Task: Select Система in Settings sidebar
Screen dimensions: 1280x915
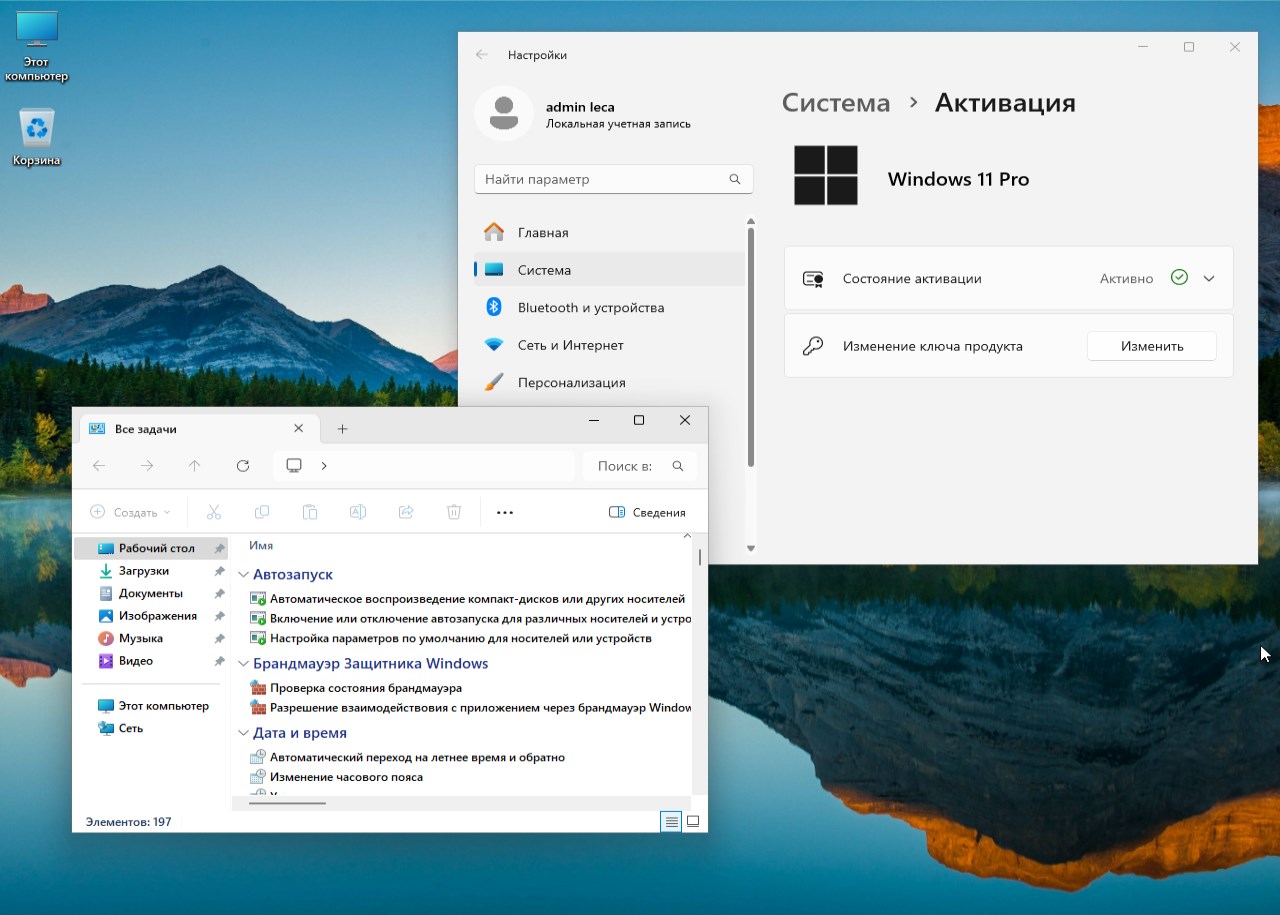Action: 609,270
